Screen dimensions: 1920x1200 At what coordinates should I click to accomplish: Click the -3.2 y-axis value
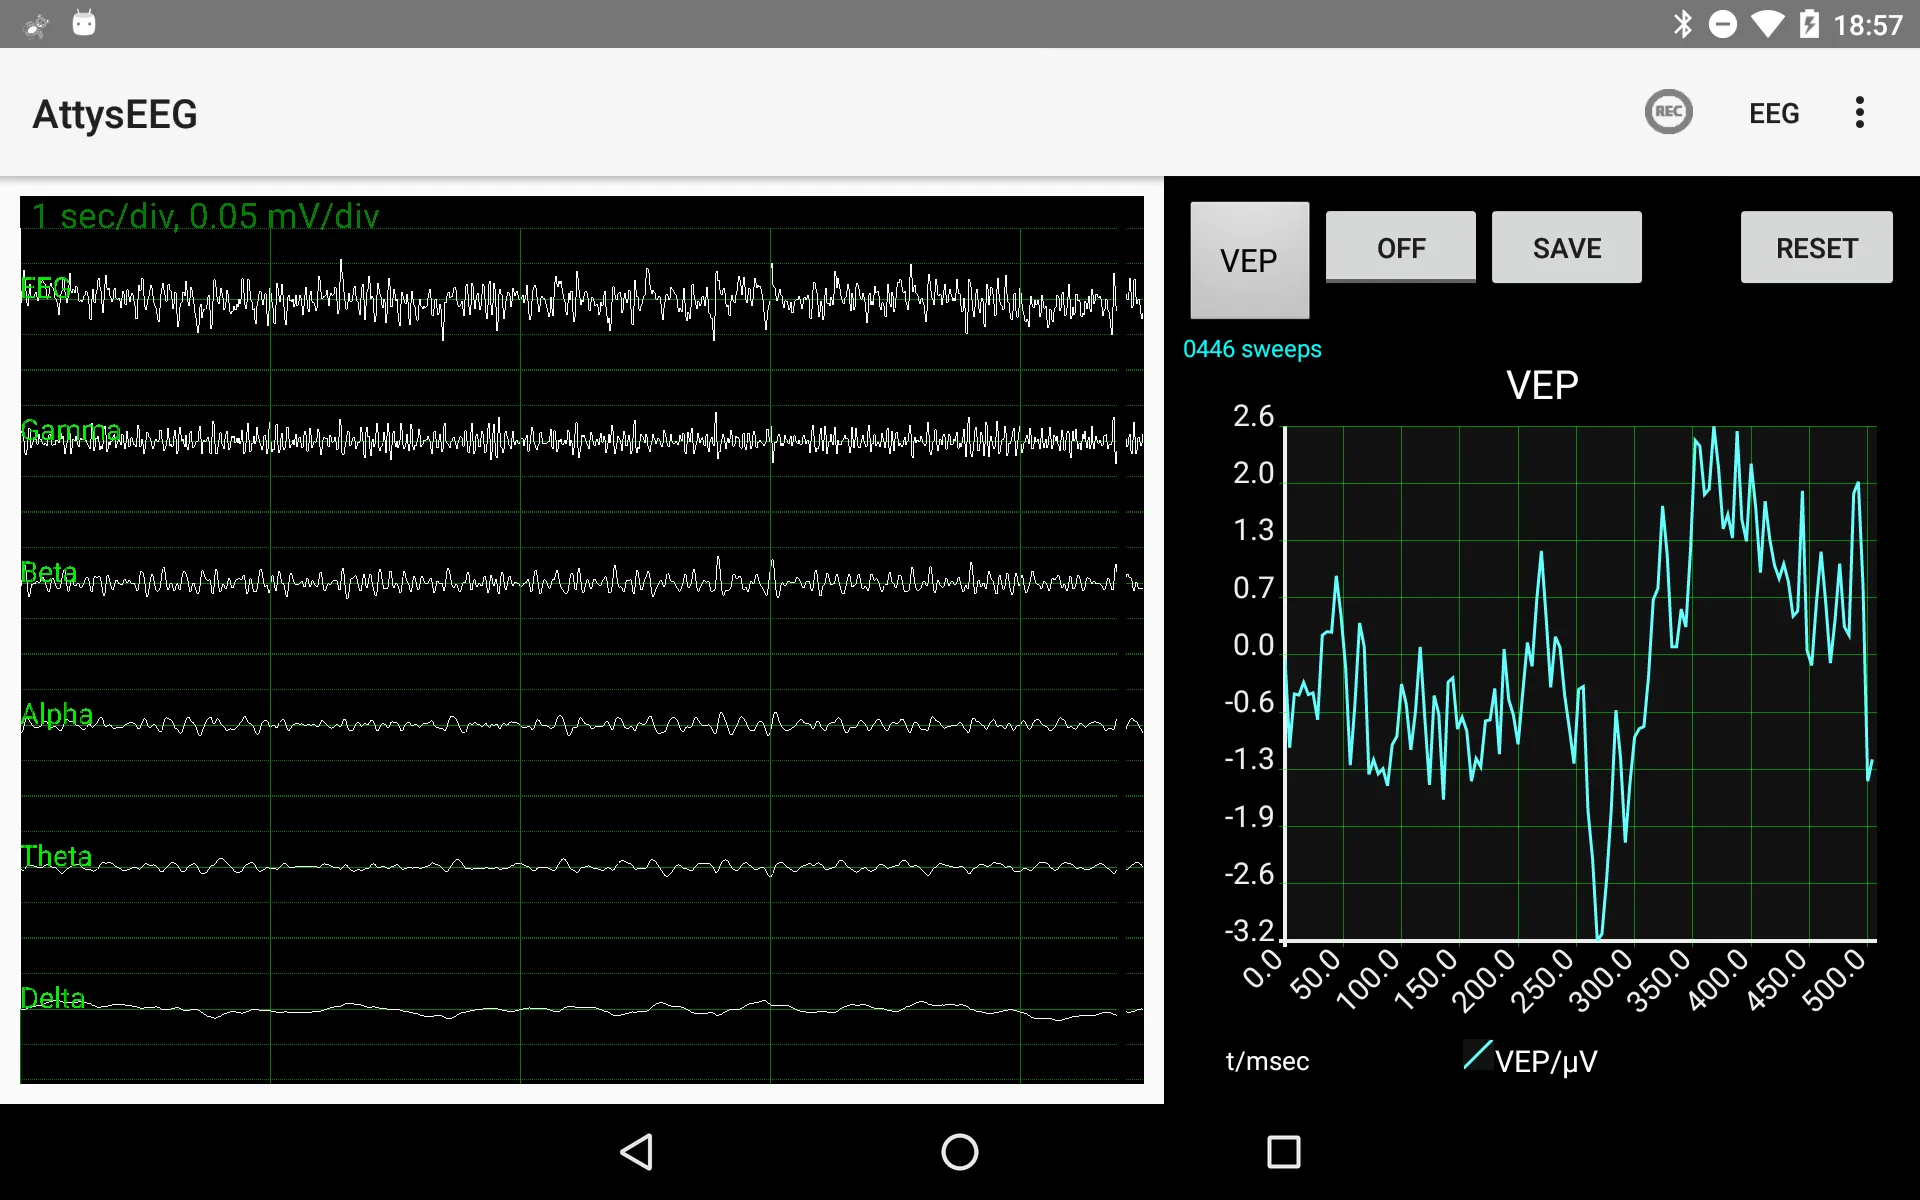1249,932
